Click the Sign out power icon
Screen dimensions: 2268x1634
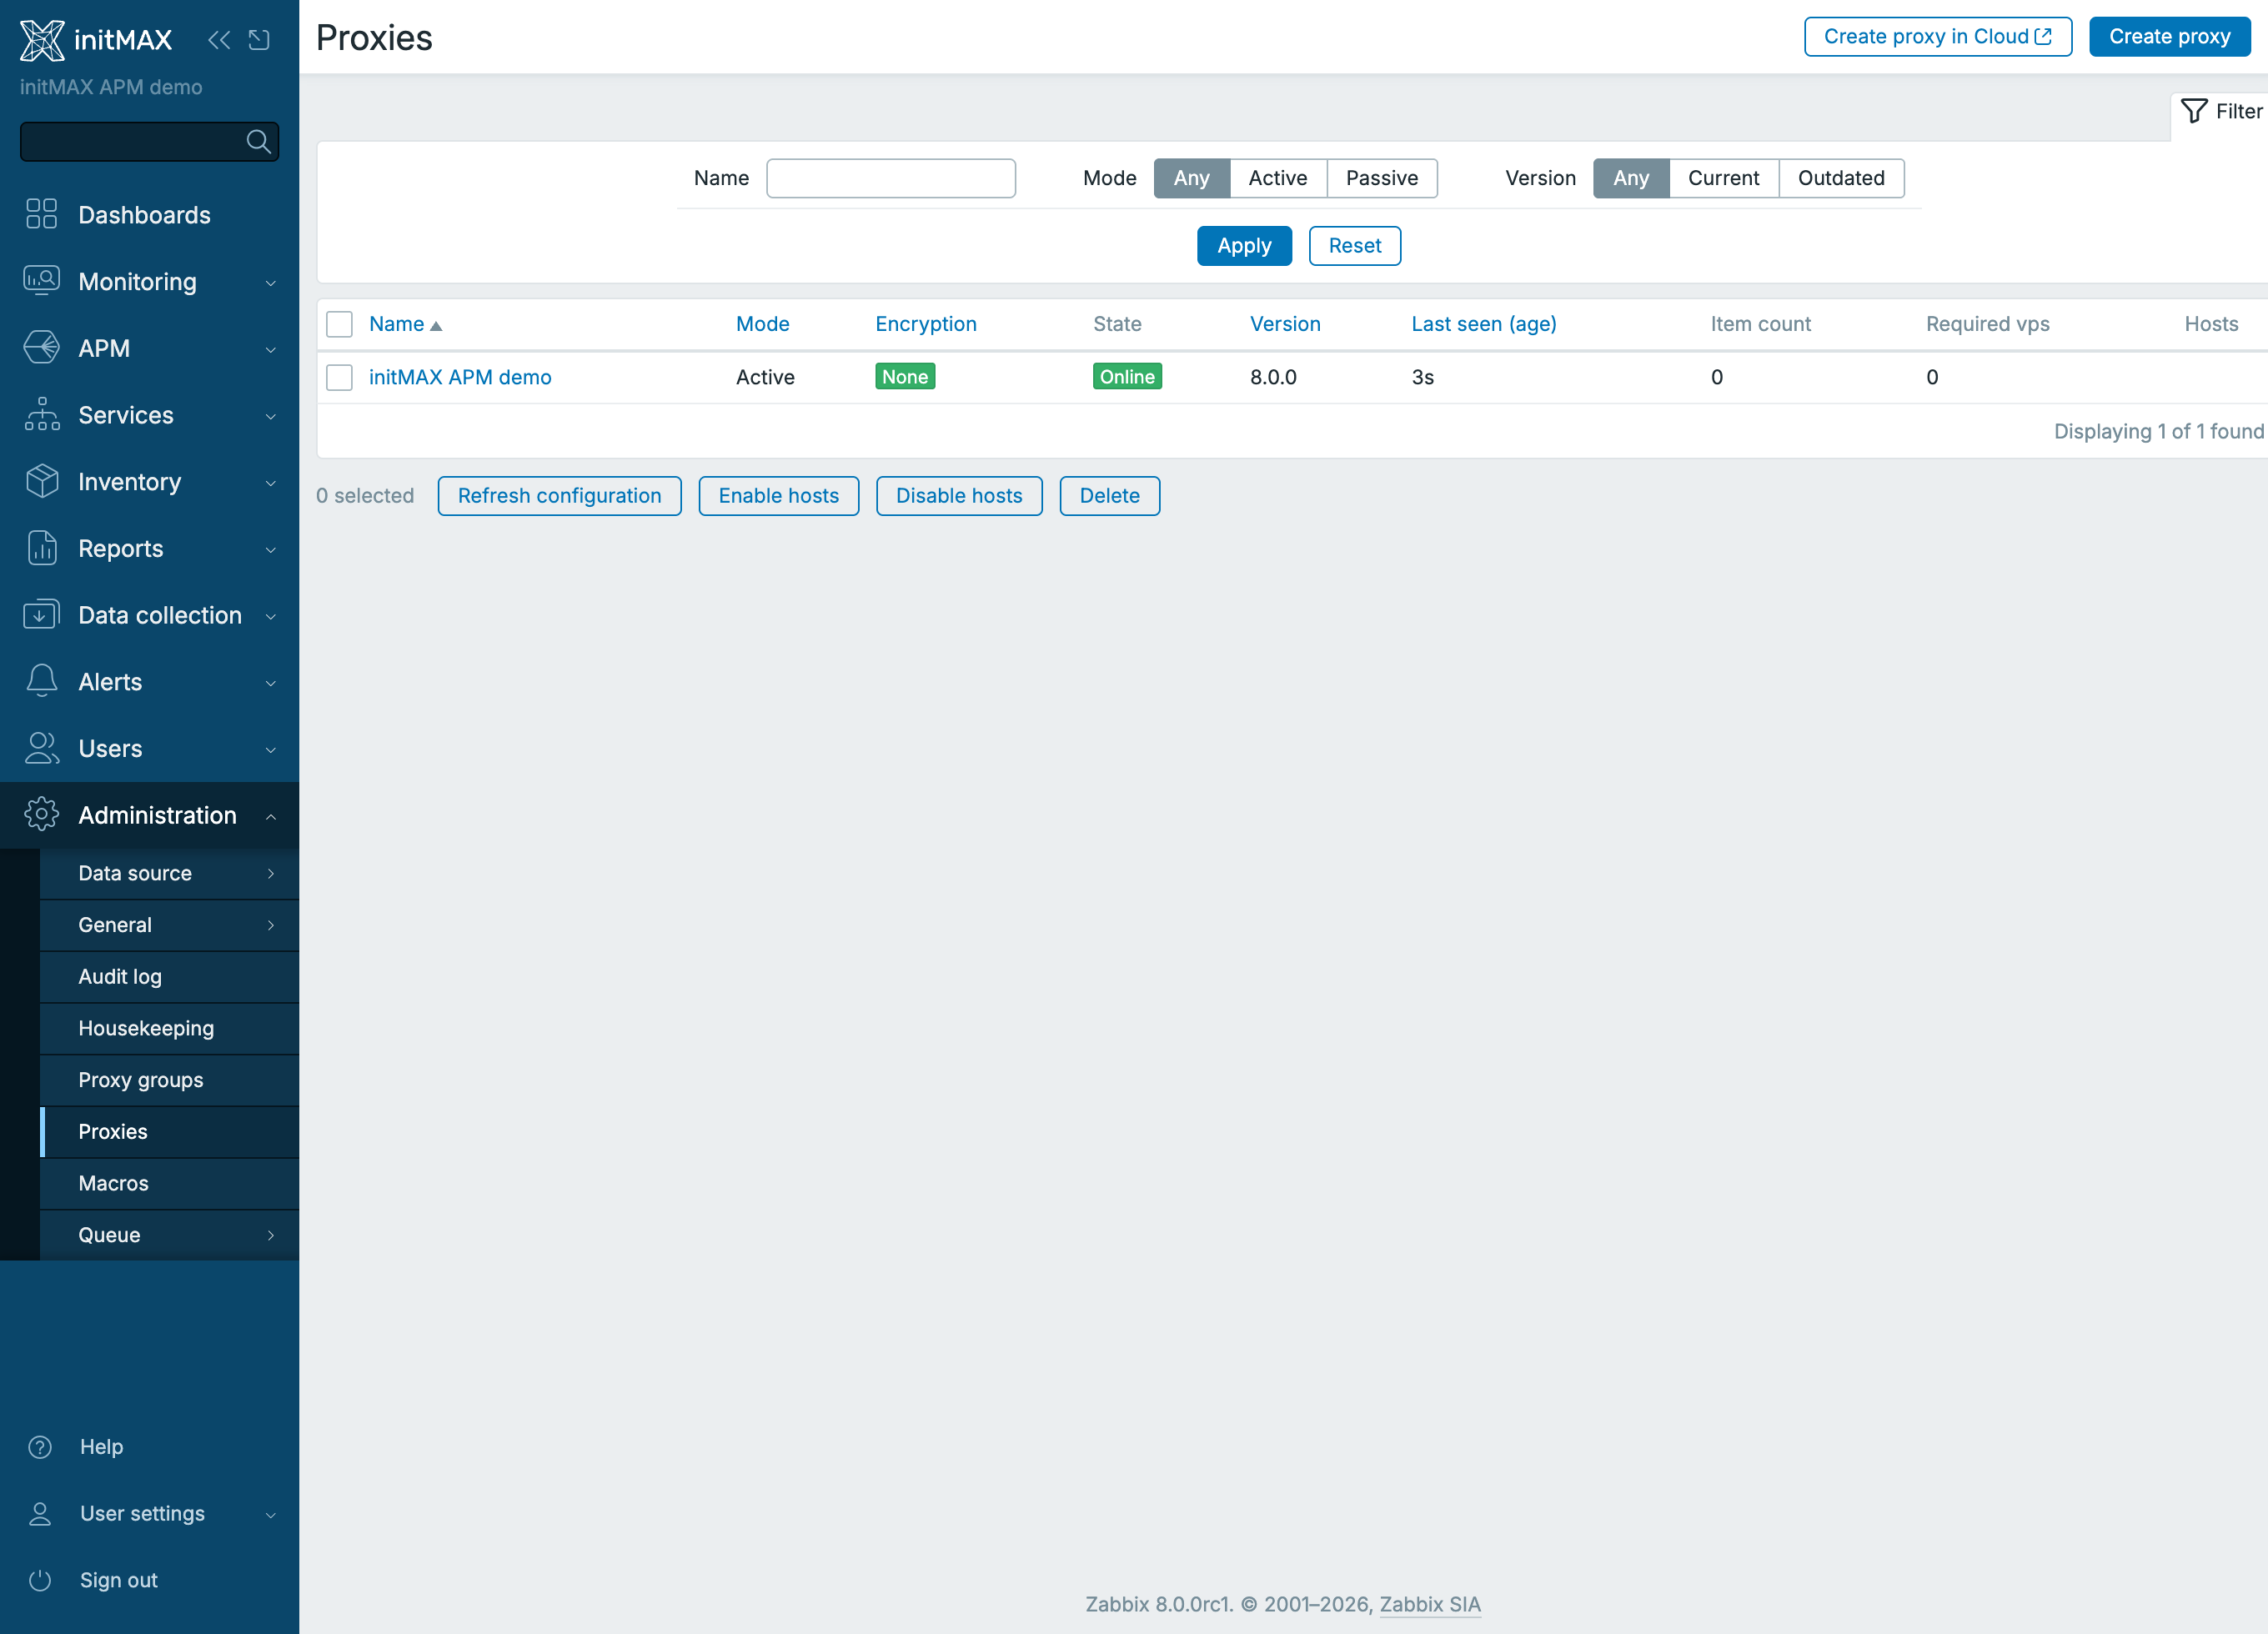40,1580
